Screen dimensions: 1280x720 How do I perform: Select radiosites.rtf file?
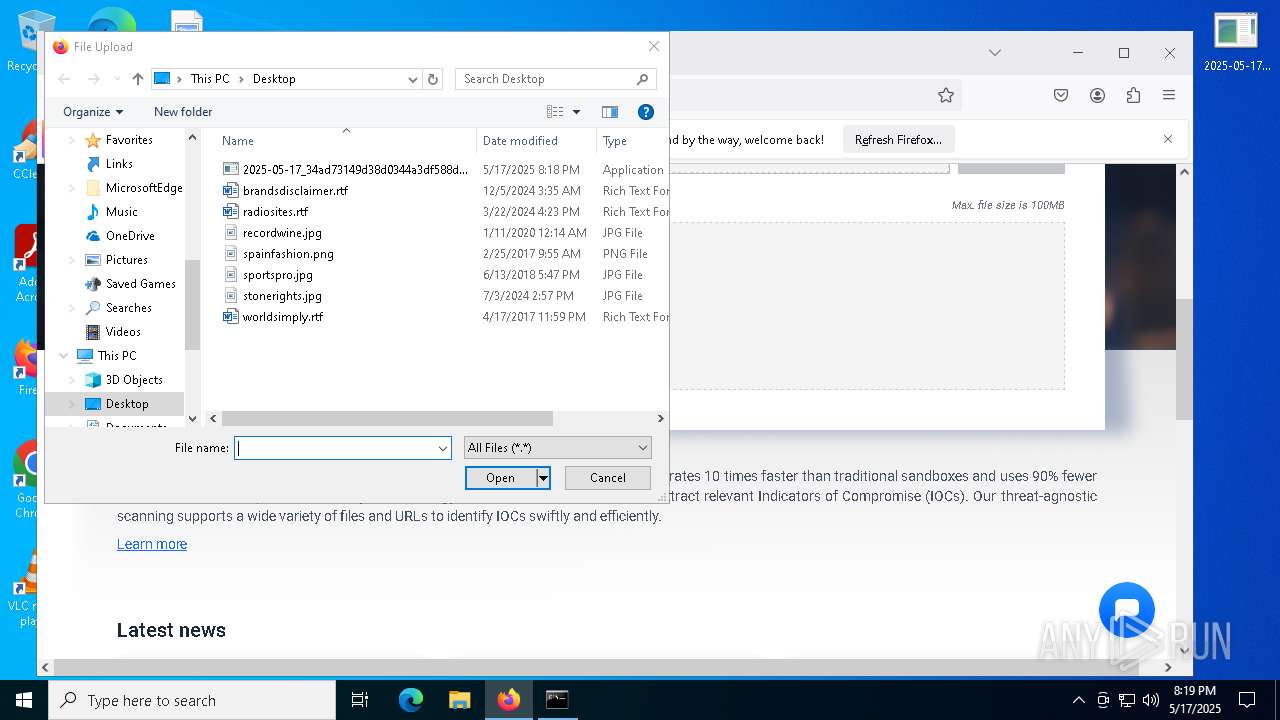pos(275,212)
